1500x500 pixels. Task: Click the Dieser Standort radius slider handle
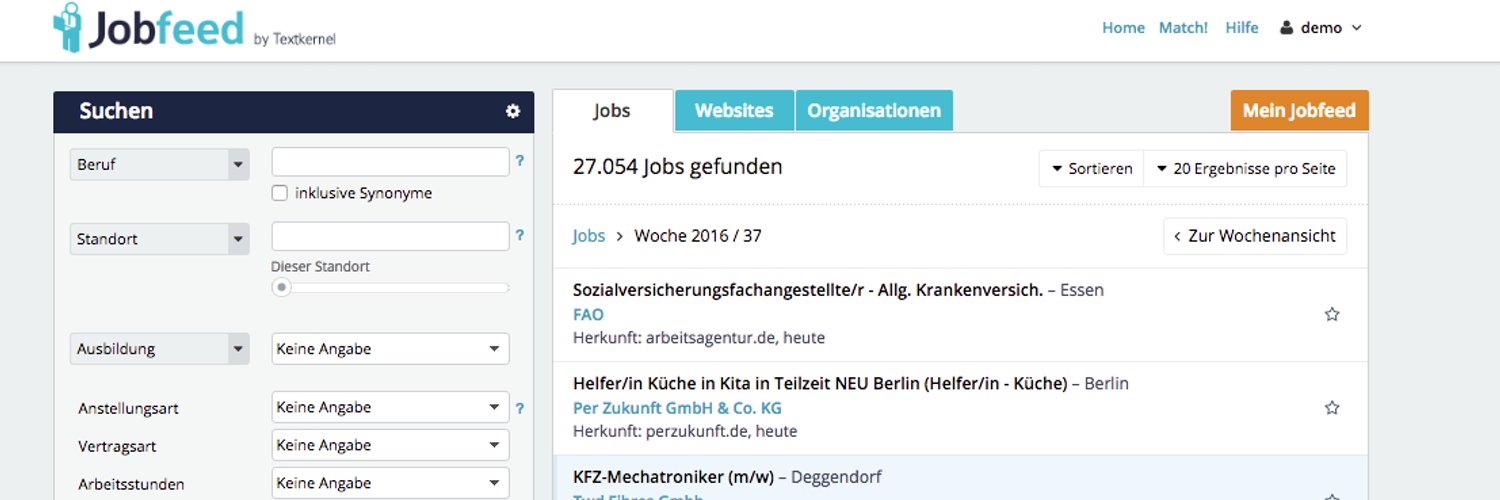(x=282, y=288)
